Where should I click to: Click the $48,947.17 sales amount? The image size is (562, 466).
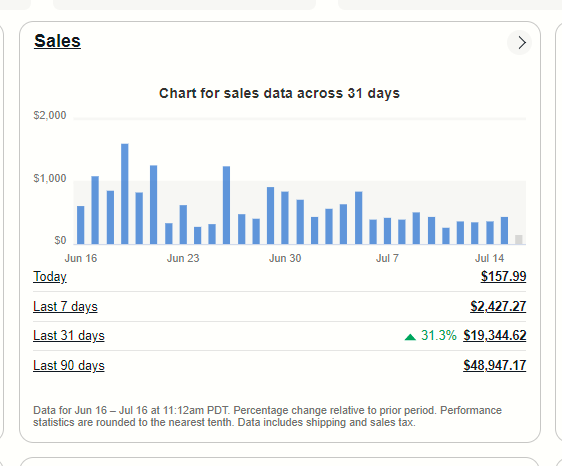click(x=495, y=366)
